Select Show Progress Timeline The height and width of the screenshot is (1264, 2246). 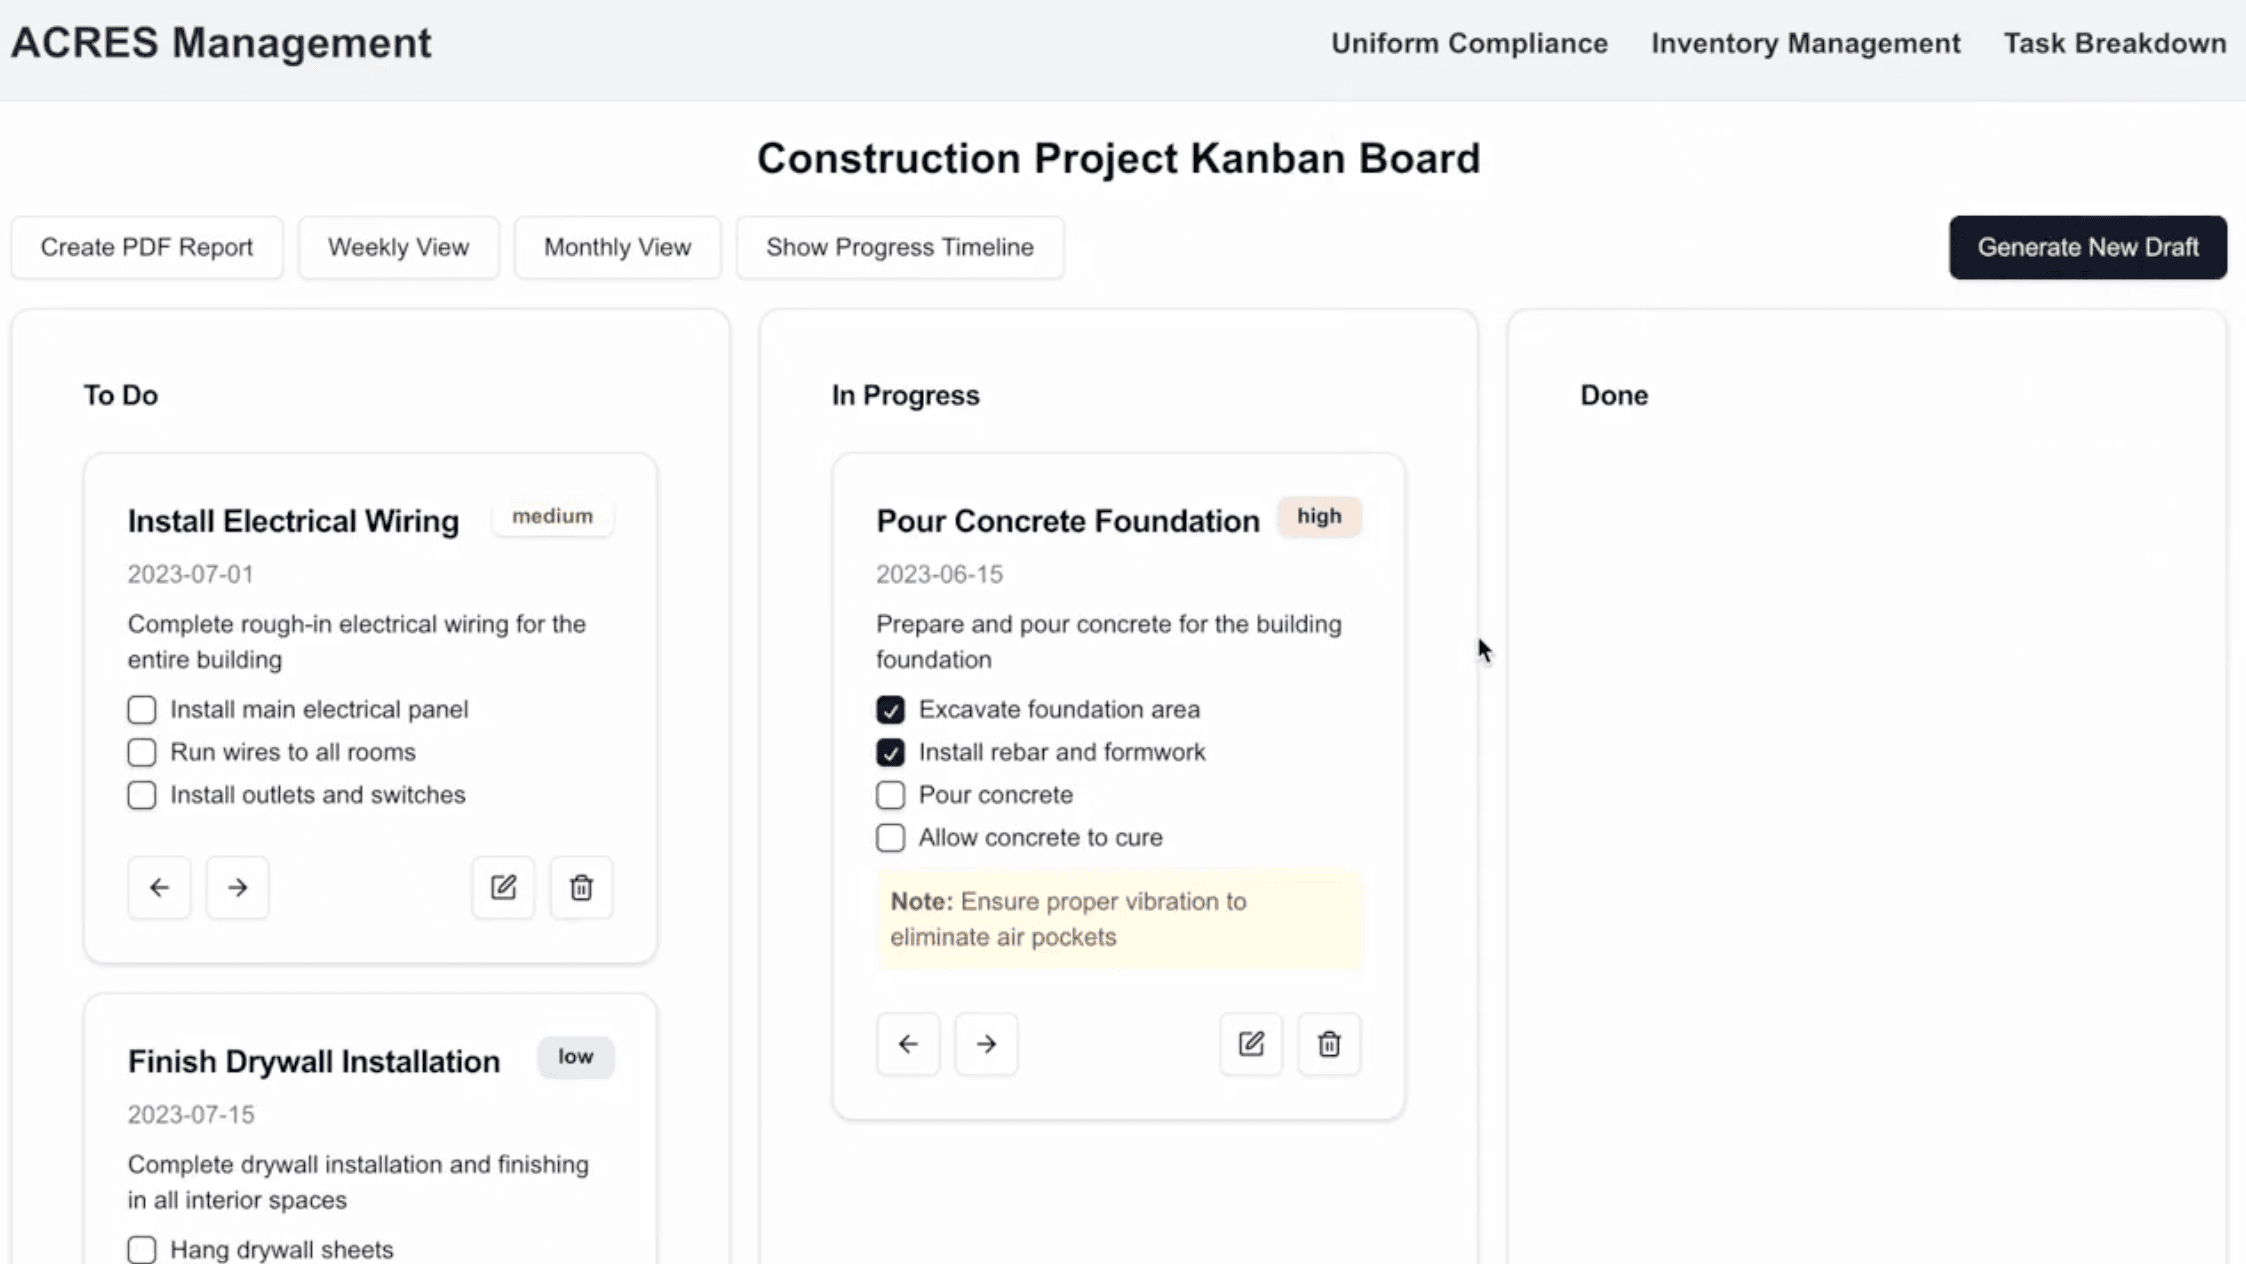click(x=899, y=247)
